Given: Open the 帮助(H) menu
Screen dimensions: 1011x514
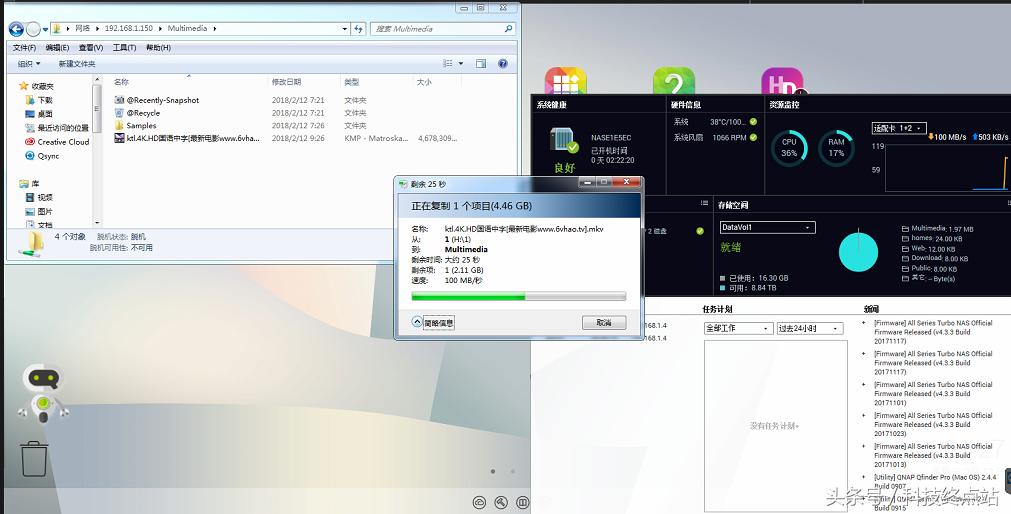Looking at the screenshot, I should pyautogui.click(x=158, y=48).
